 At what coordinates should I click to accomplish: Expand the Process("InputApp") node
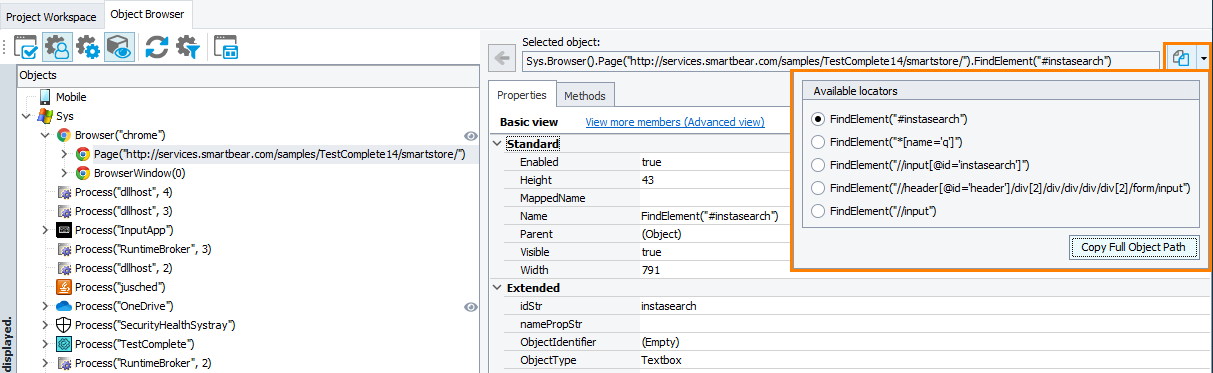pos(45,230)
